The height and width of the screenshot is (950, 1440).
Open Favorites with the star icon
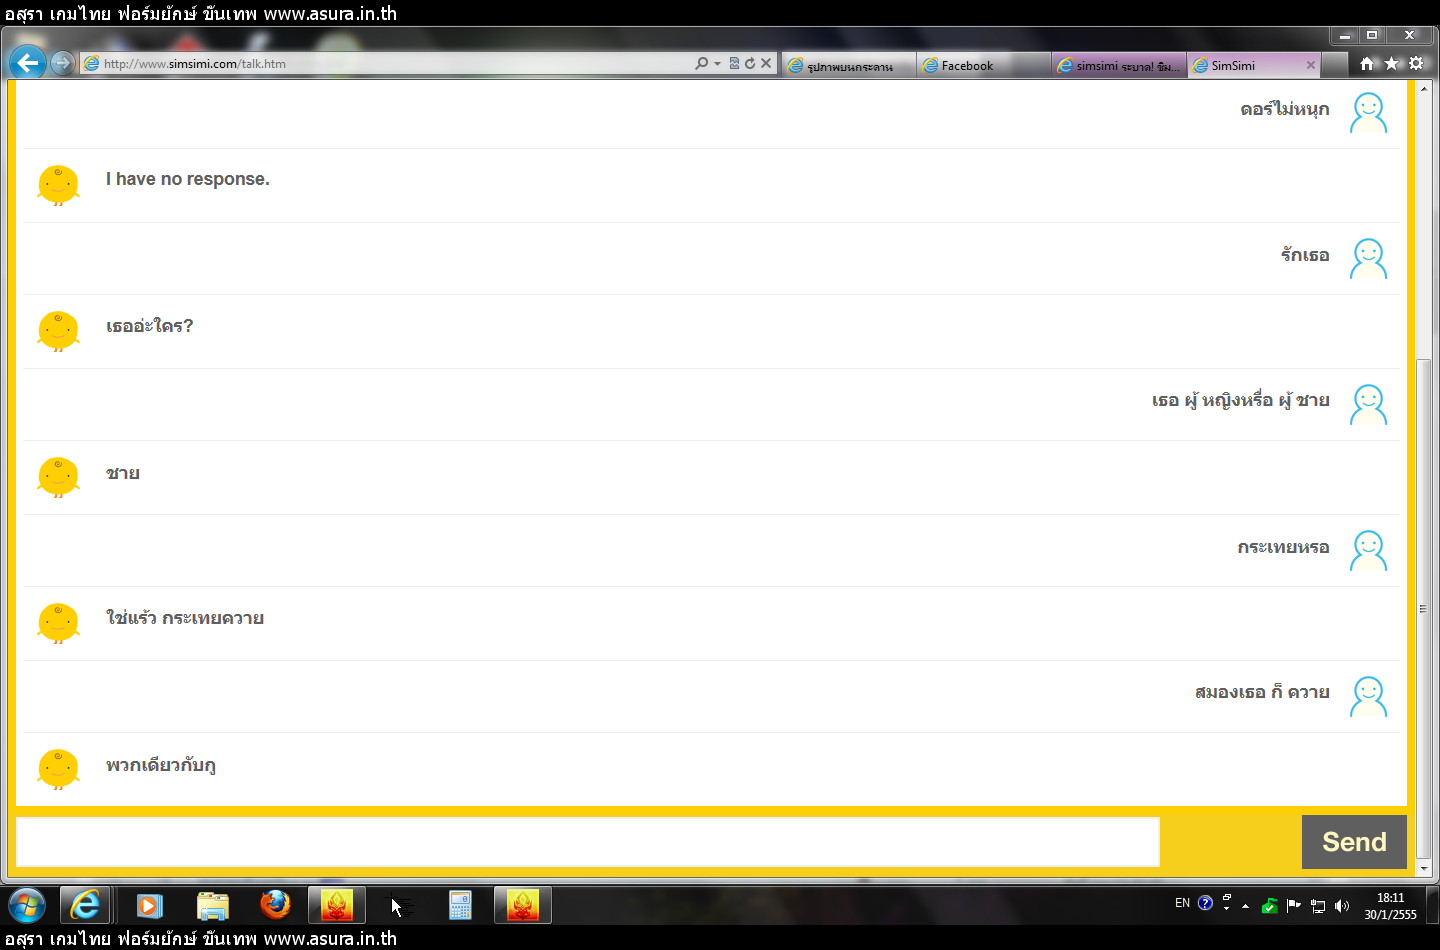(x=1391, y=63)
